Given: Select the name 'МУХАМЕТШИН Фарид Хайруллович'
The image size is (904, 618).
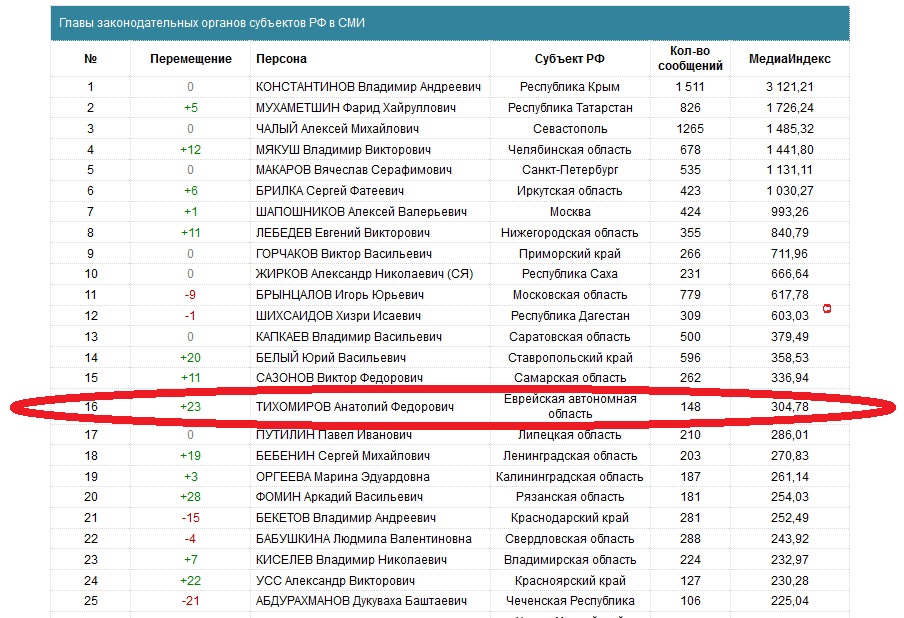Looking at the screenshot, I should click(356, 108).
